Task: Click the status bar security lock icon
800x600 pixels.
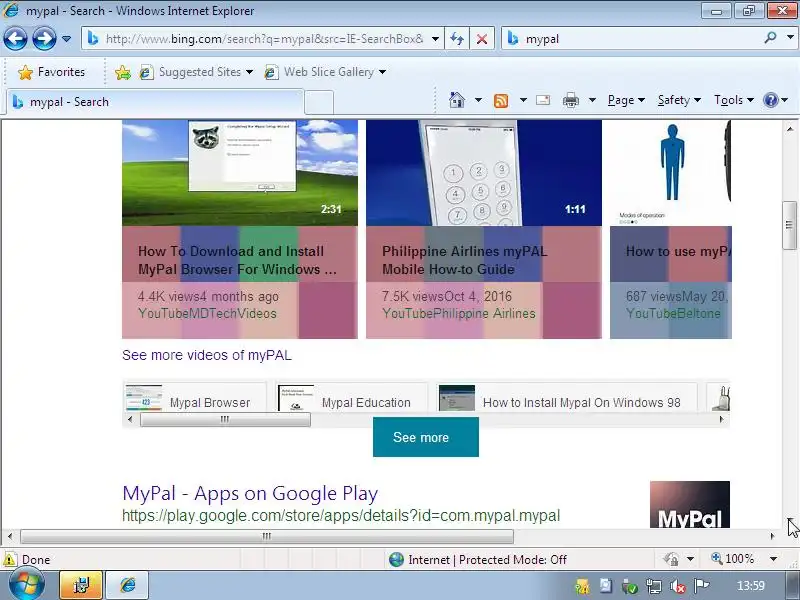Action: (671, 559)
